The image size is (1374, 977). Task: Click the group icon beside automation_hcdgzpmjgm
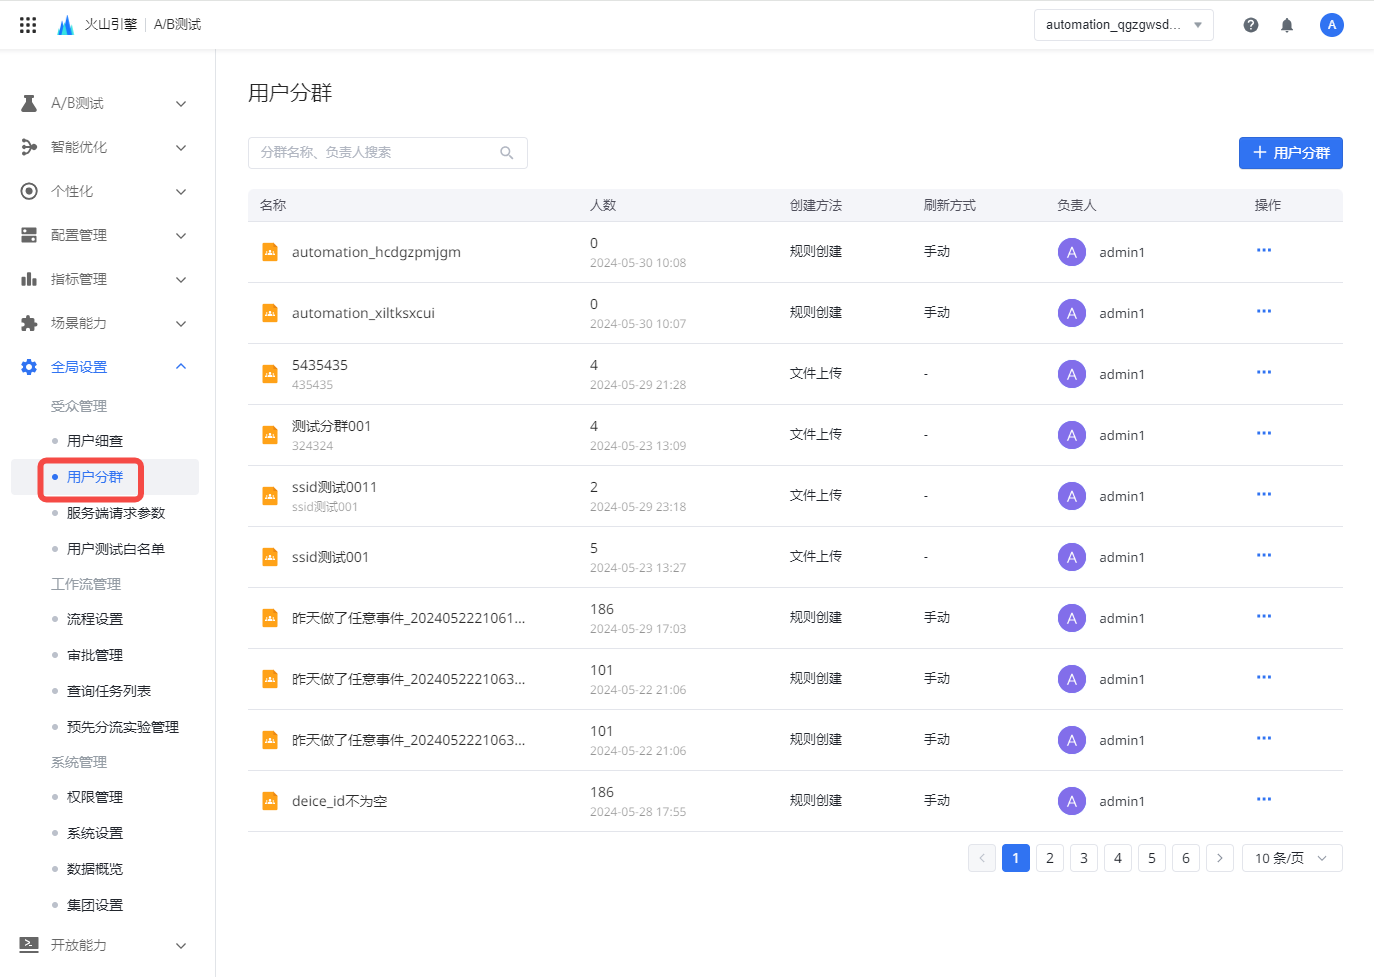[x=270, y=252]
